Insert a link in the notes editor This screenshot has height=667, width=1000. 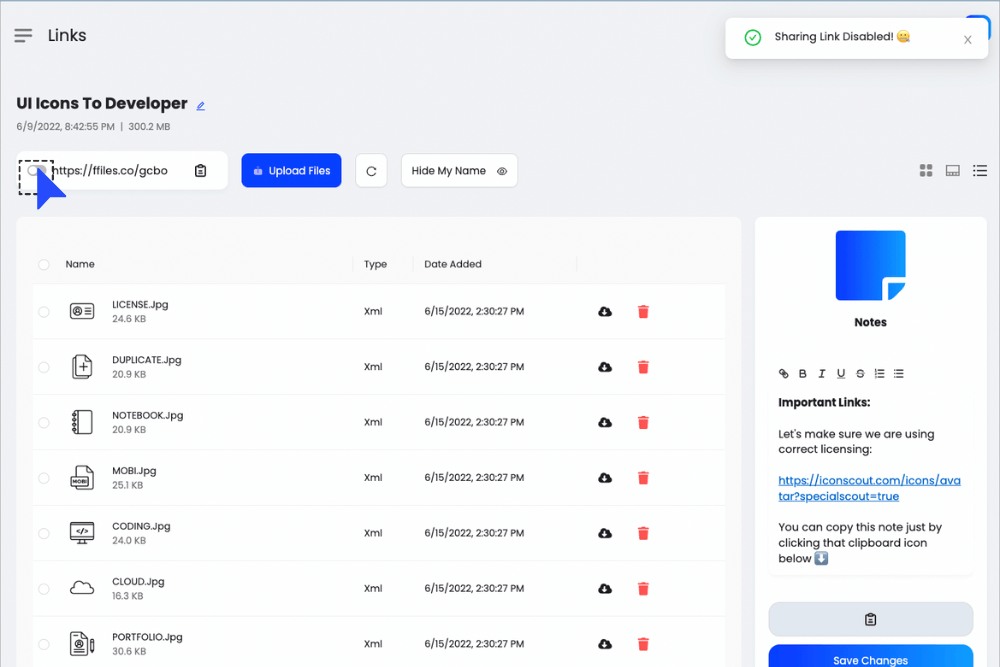(x=783, y=374)
